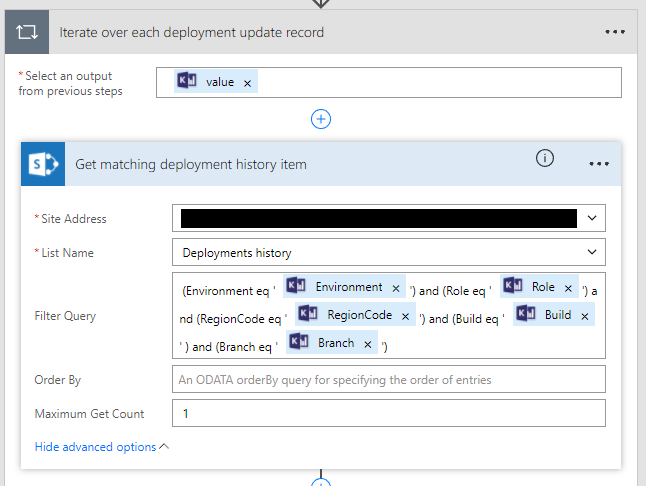Remove the RegionCode token from Filter Query
Viewport: 646px width, 486px height.
coord(406,316)
